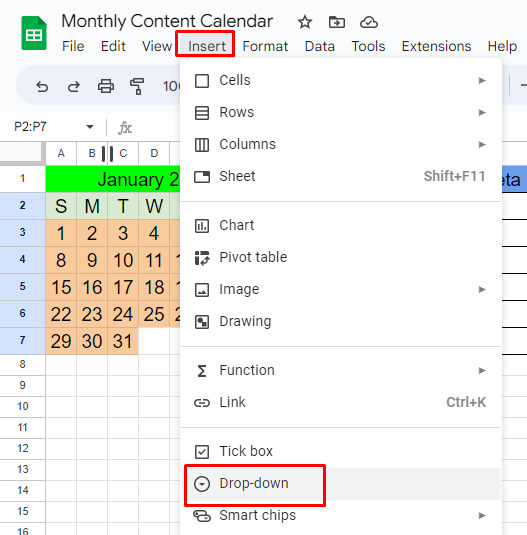Screen dimensions: 527x535
Task: Select the paint format roller icon
Action: pos(137,86)
